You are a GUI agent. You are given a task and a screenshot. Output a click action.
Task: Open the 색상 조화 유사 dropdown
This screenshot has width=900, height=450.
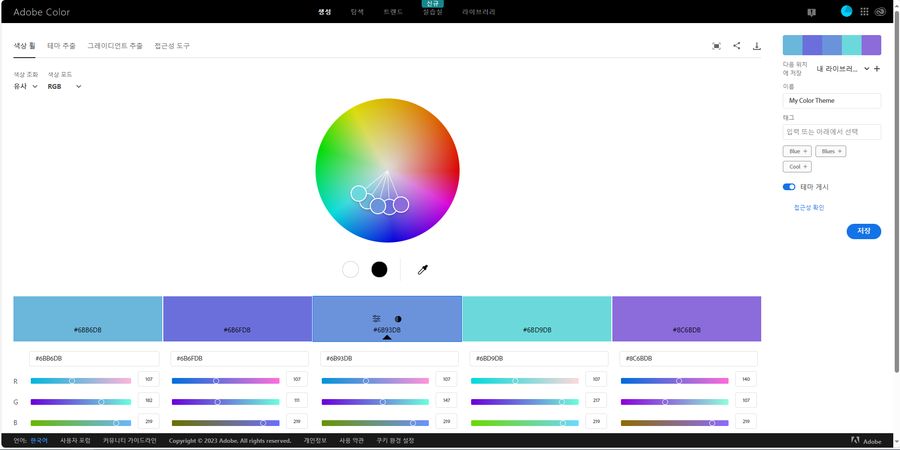(26, 87)
